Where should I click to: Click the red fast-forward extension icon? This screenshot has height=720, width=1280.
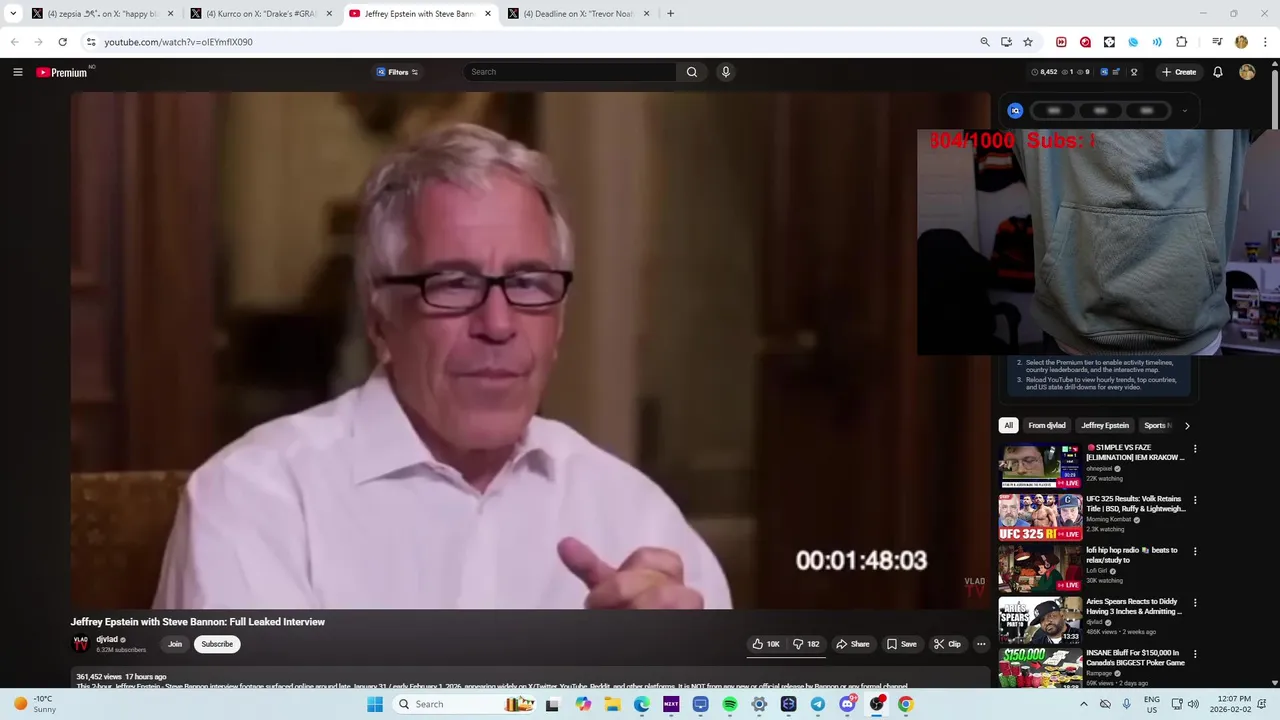point(1061,42)
